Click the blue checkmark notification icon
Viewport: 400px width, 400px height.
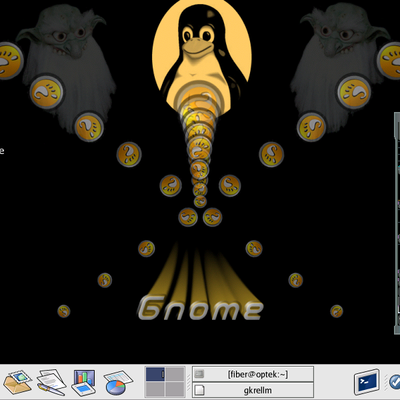[x=394, y=382]
